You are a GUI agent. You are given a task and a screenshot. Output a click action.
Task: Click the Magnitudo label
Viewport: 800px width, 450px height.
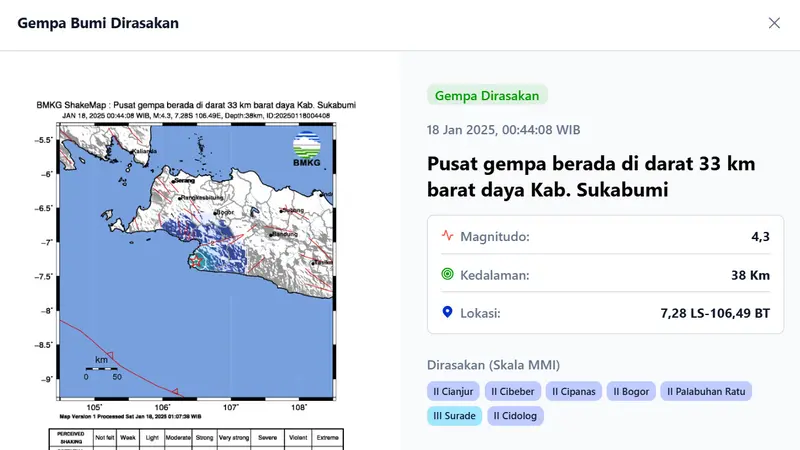[494, 236]
